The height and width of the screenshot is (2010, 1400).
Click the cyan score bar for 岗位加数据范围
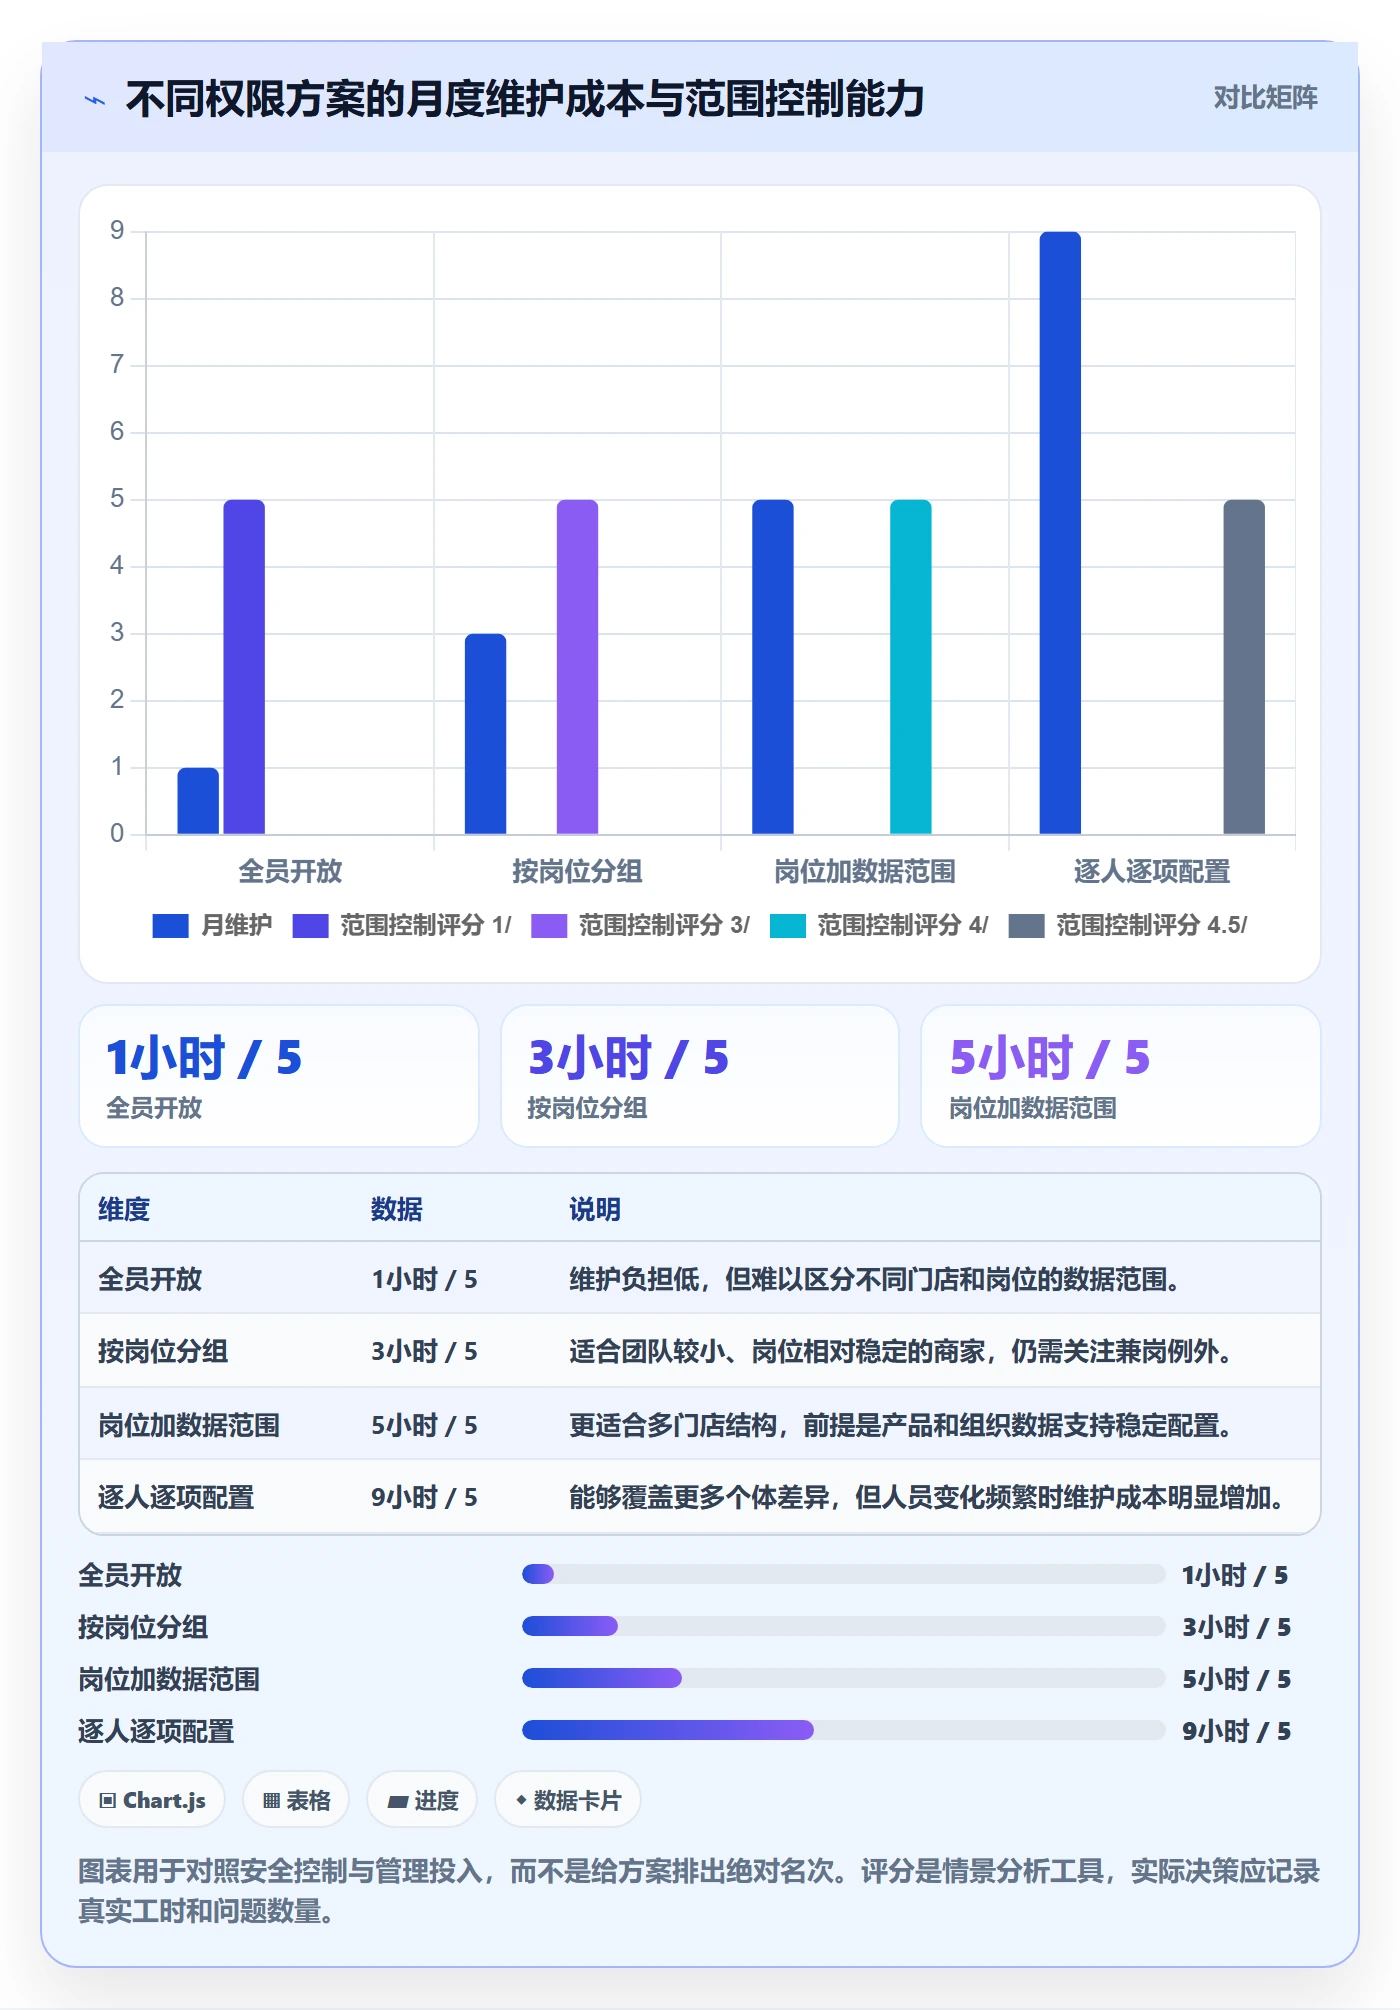click(911, 666)
